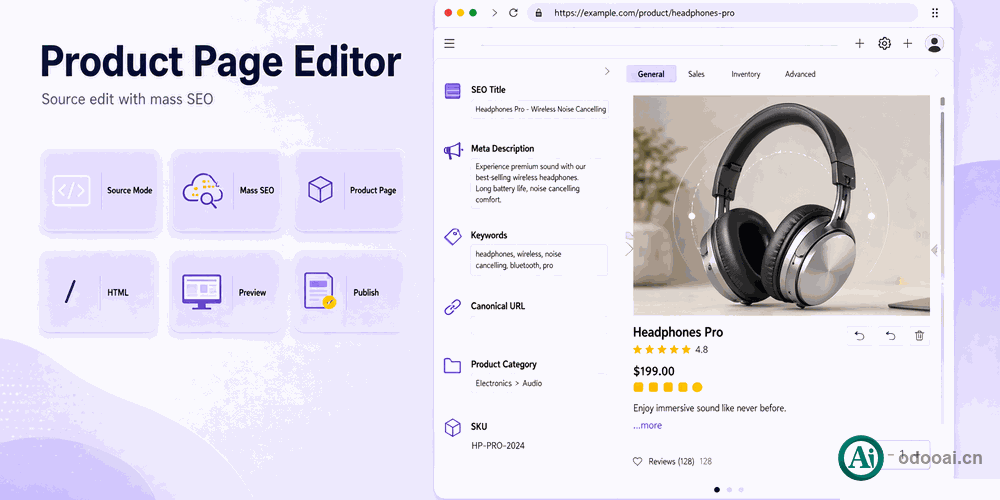Click the Enjoy immersive sound description text
The height and width of the screenshot is (500, 1000).
[x=710, y=408]
